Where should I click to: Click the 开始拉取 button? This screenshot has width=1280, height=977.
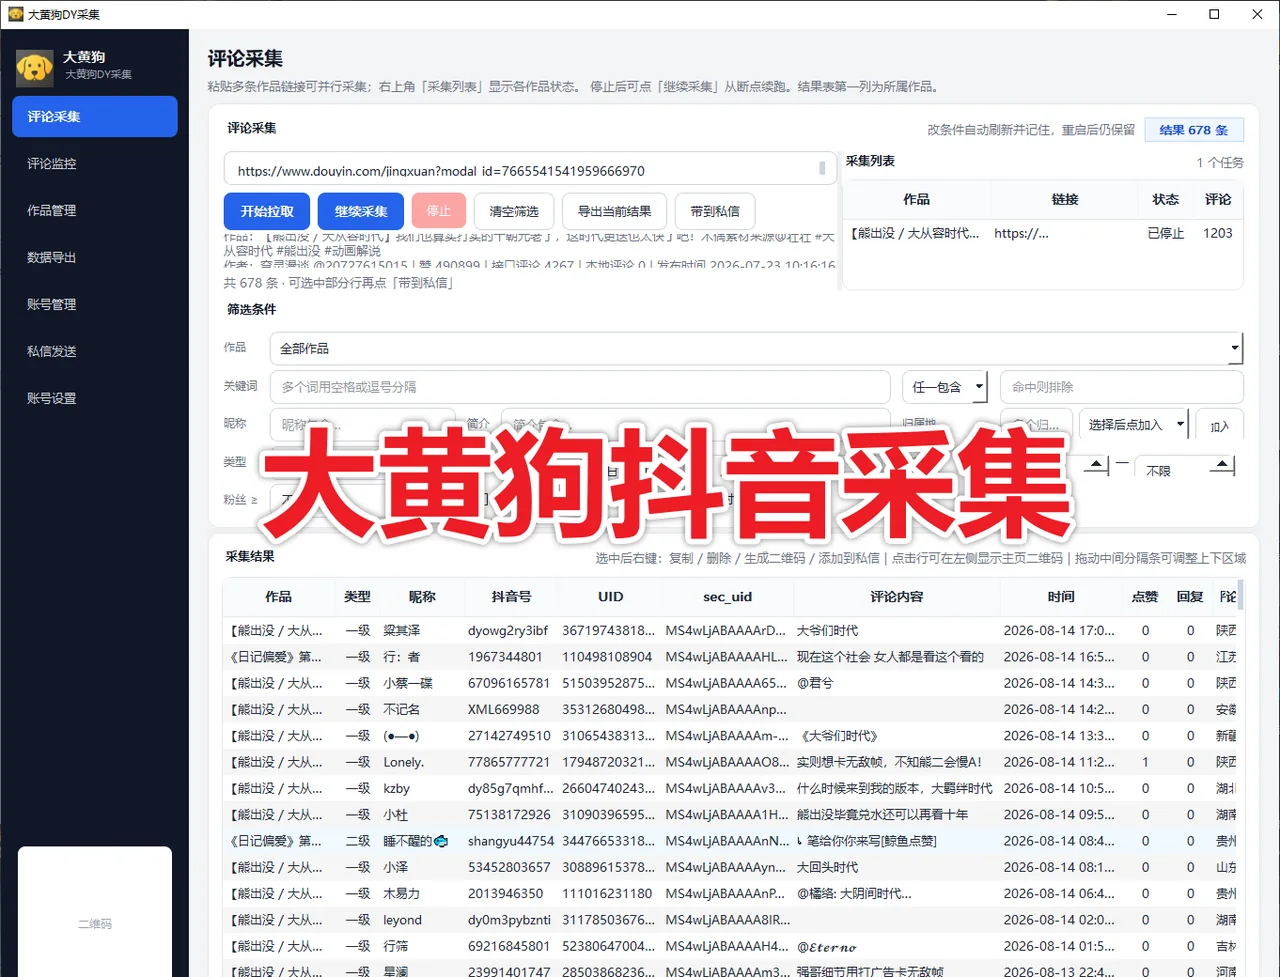(267, 211)
